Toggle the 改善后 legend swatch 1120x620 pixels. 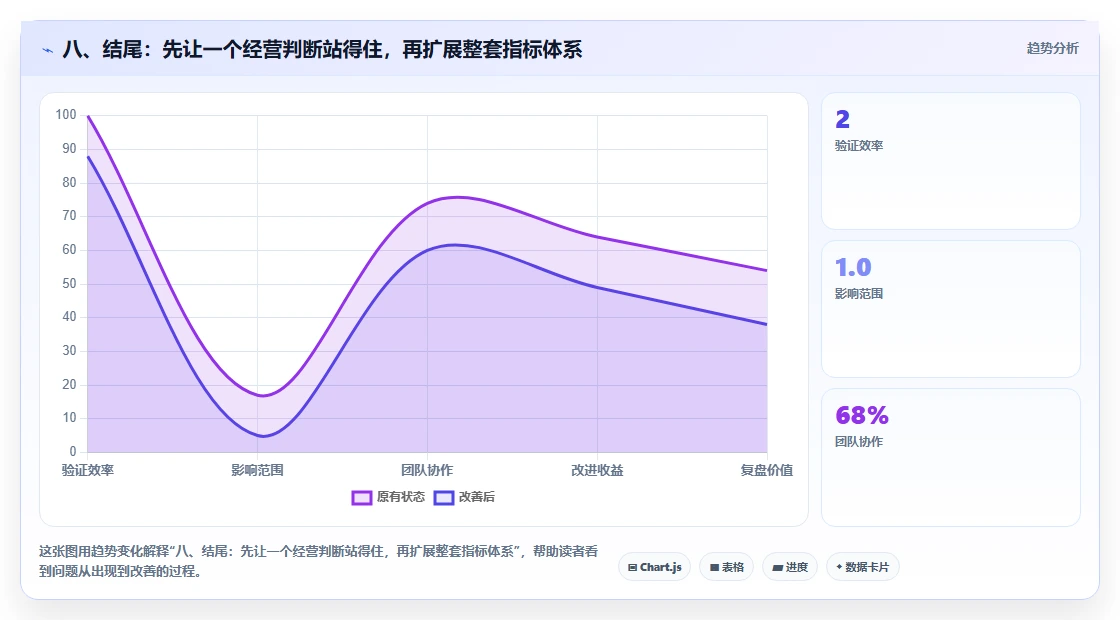coord(444,498)
